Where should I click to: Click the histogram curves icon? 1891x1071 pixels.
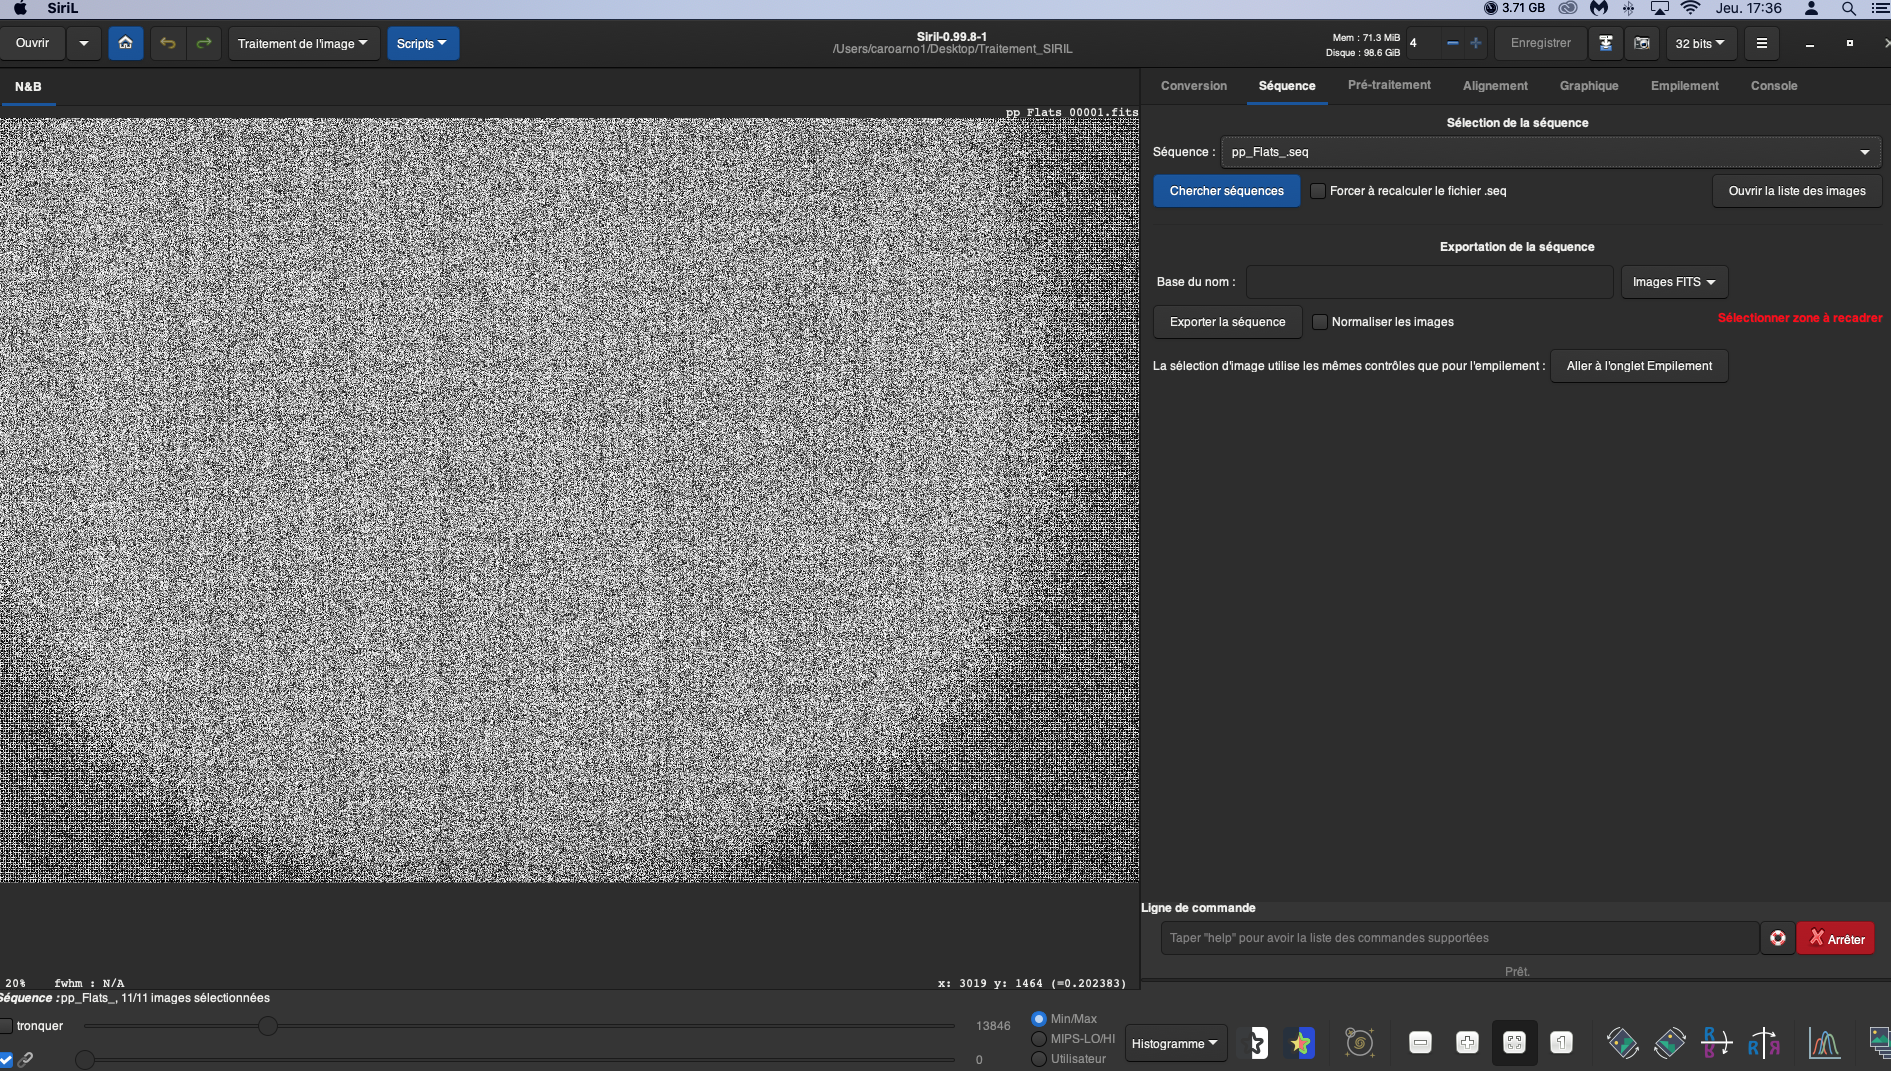pyautogui.click(x=1824, y=1043)
